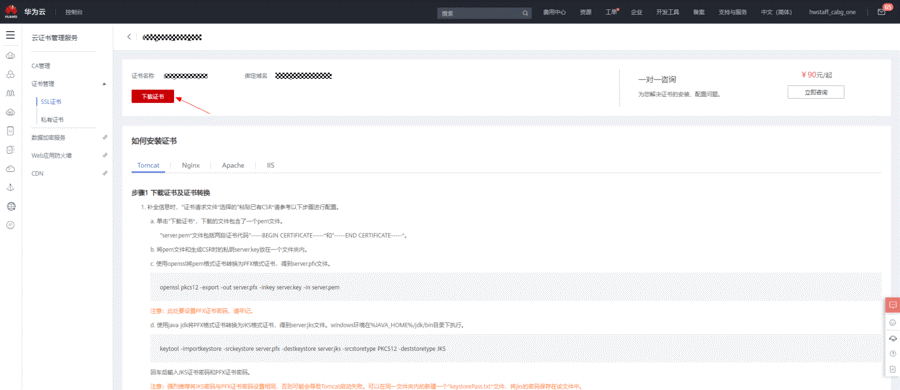Open the hamburger service list menu
Viewport: 900px width, 390px height.
[x=10, y=36]
